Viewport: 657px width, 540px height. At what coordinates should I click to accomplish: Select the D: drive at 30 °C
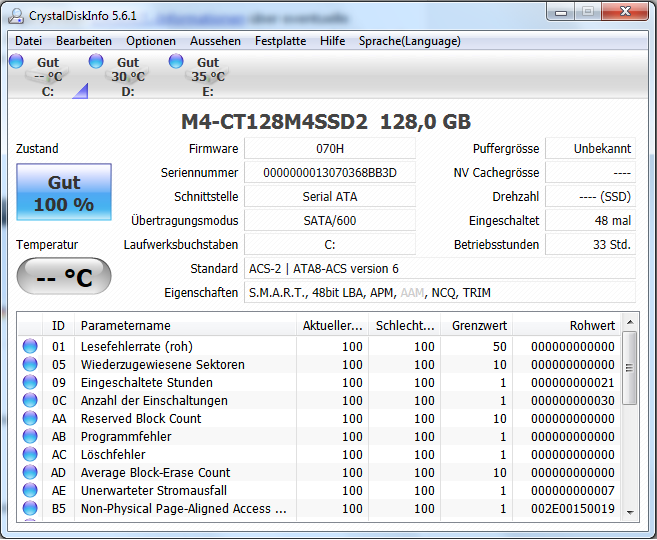[x=128, y=76]
